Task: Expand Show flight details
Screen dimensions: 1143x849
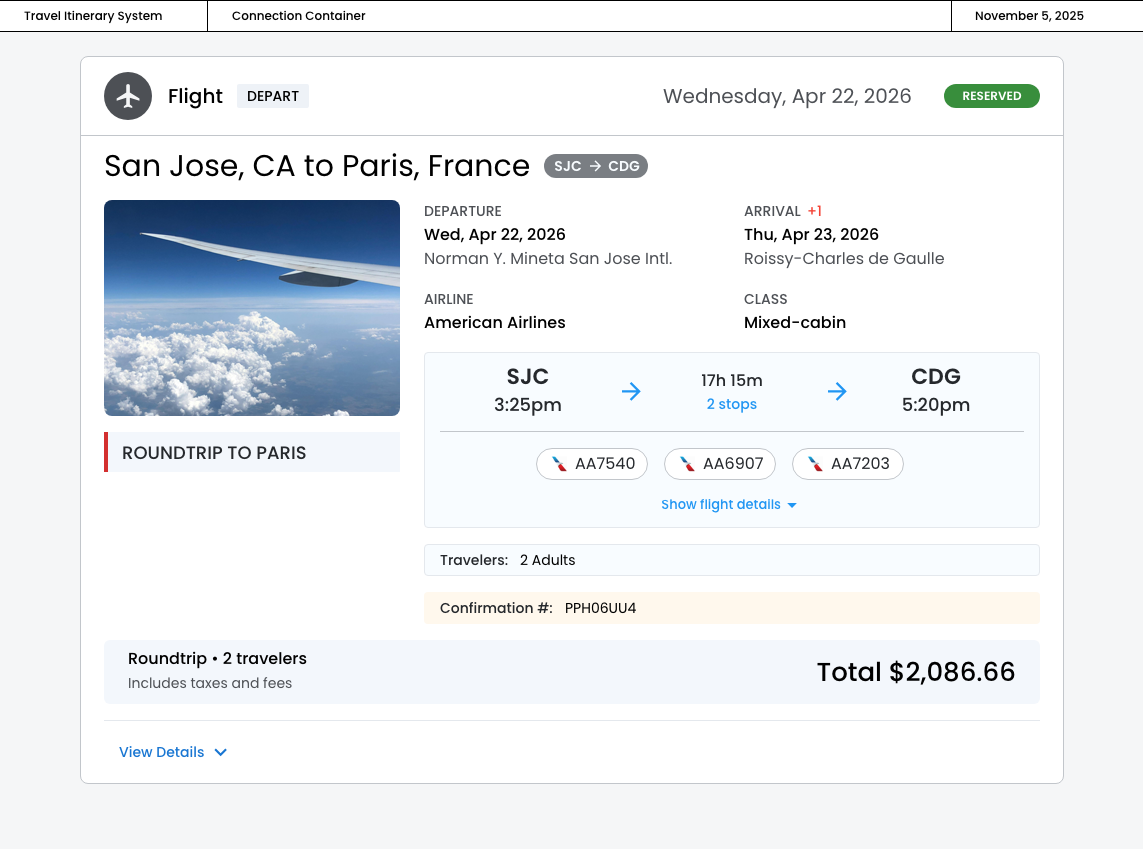Action: (729, 505)
